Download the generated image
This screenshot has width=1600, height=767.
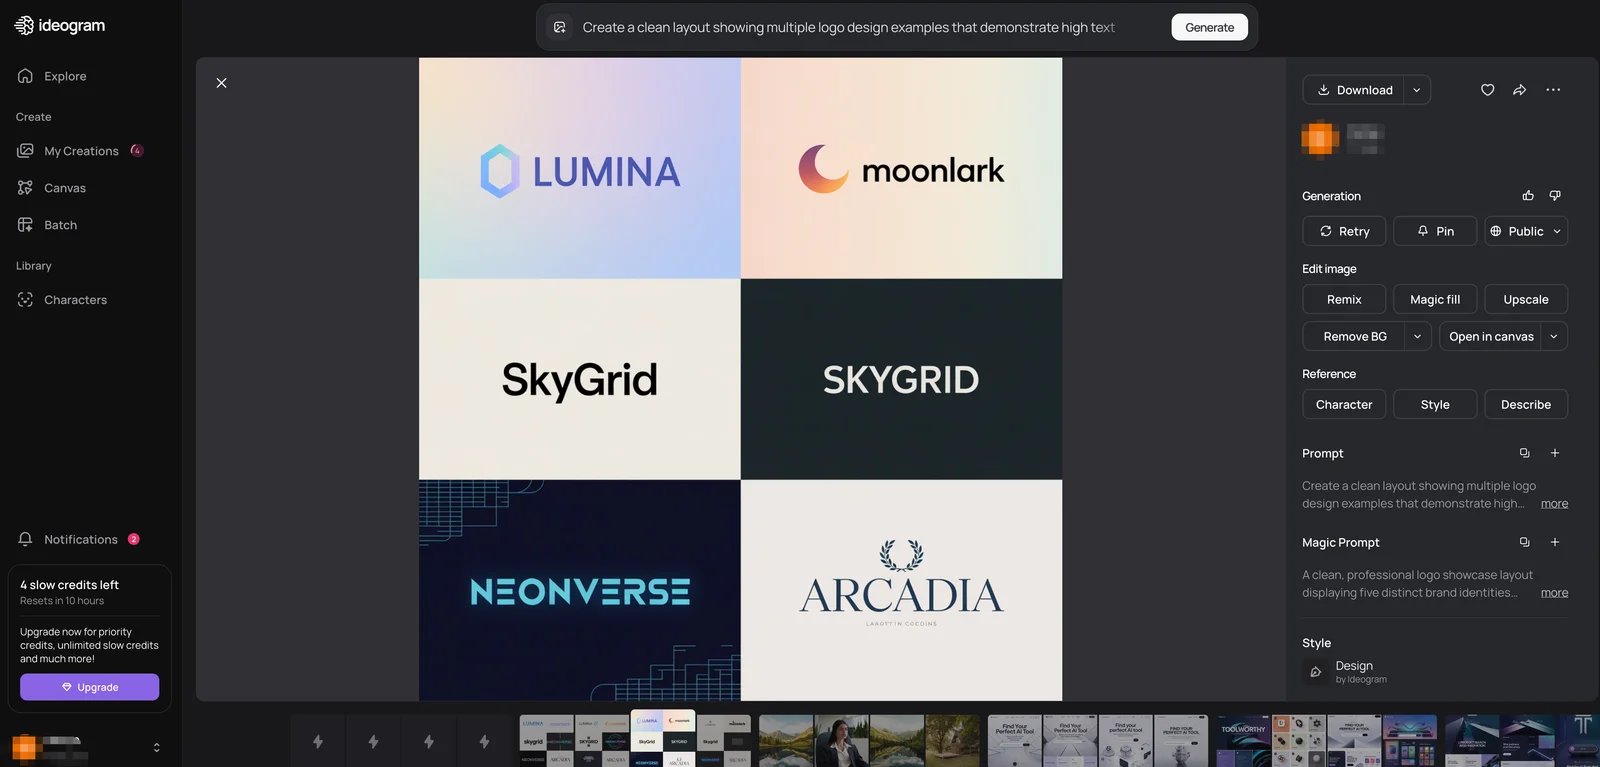(1354, 90)
